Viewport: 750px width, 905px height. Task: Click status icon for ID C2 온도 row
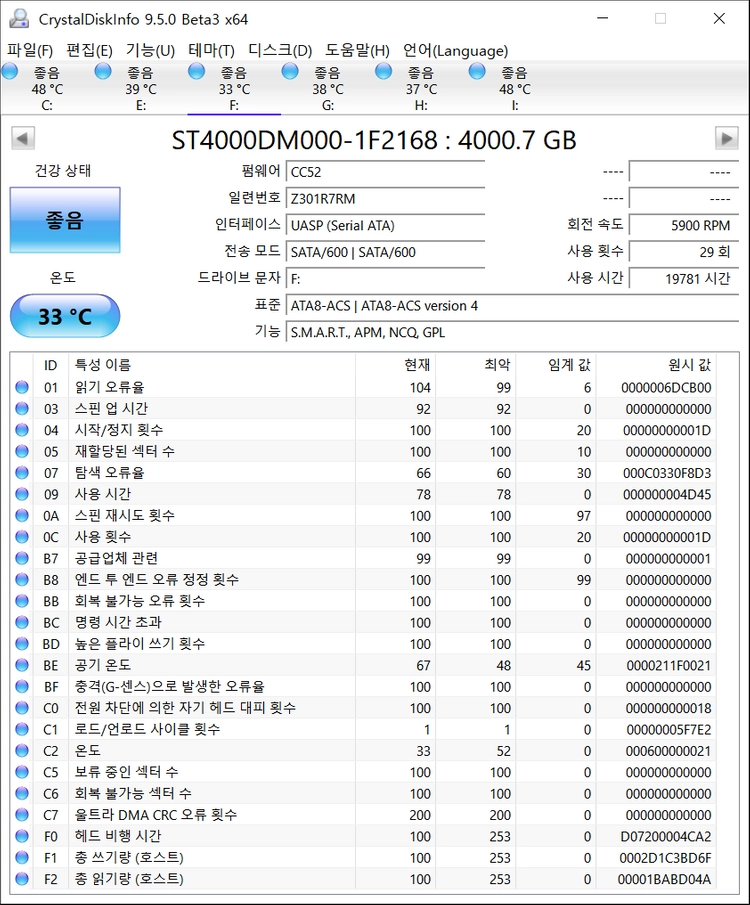22,750
